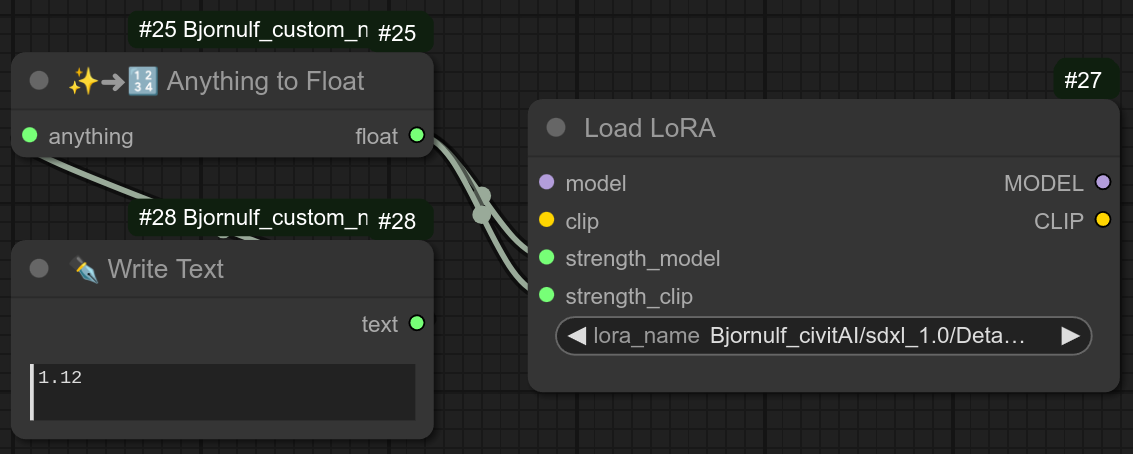Open the lora_name selection dropdown
Viewport: 1133px width, 454px height.
(x=822, y=336)
